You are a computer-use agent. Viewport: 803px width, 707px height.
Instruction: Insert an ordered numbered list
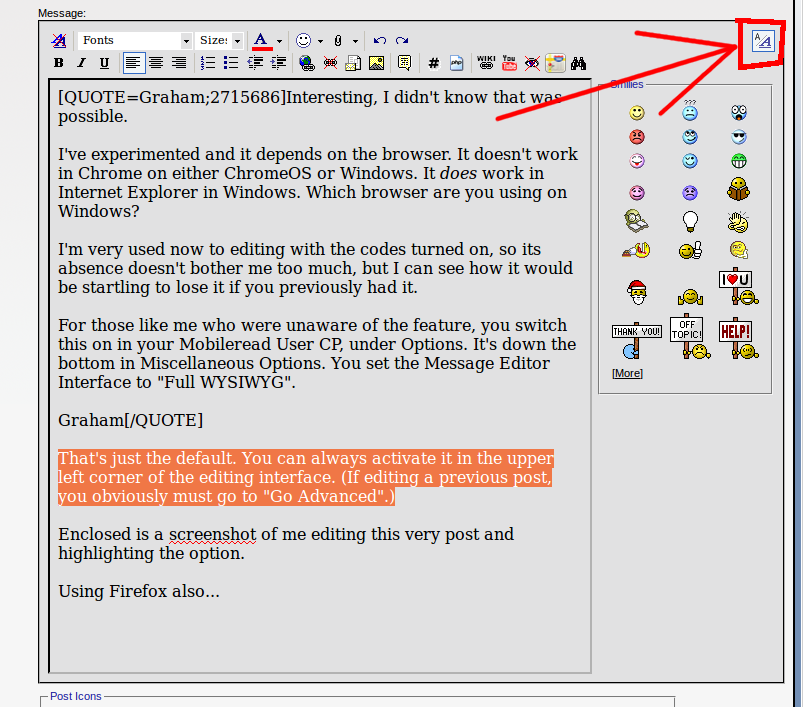pos(208,63)
